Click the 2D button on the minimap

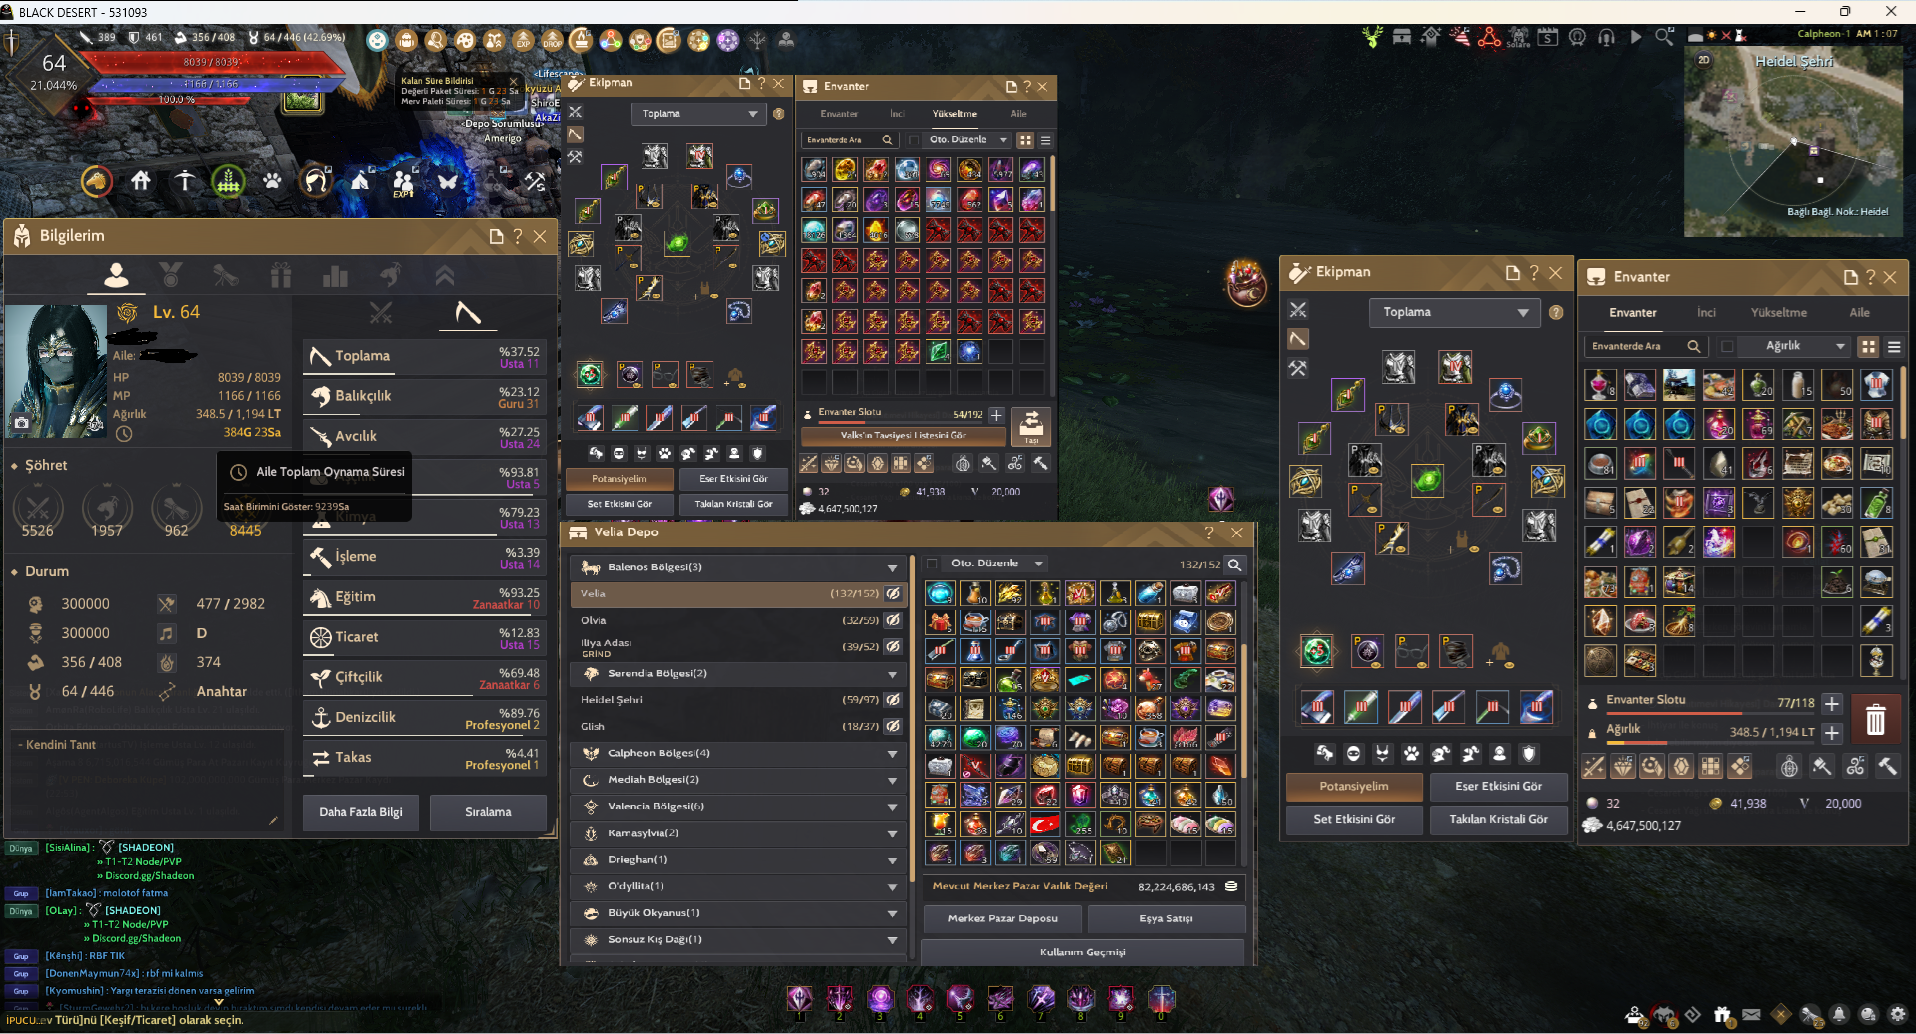(x=1704, y=60)
